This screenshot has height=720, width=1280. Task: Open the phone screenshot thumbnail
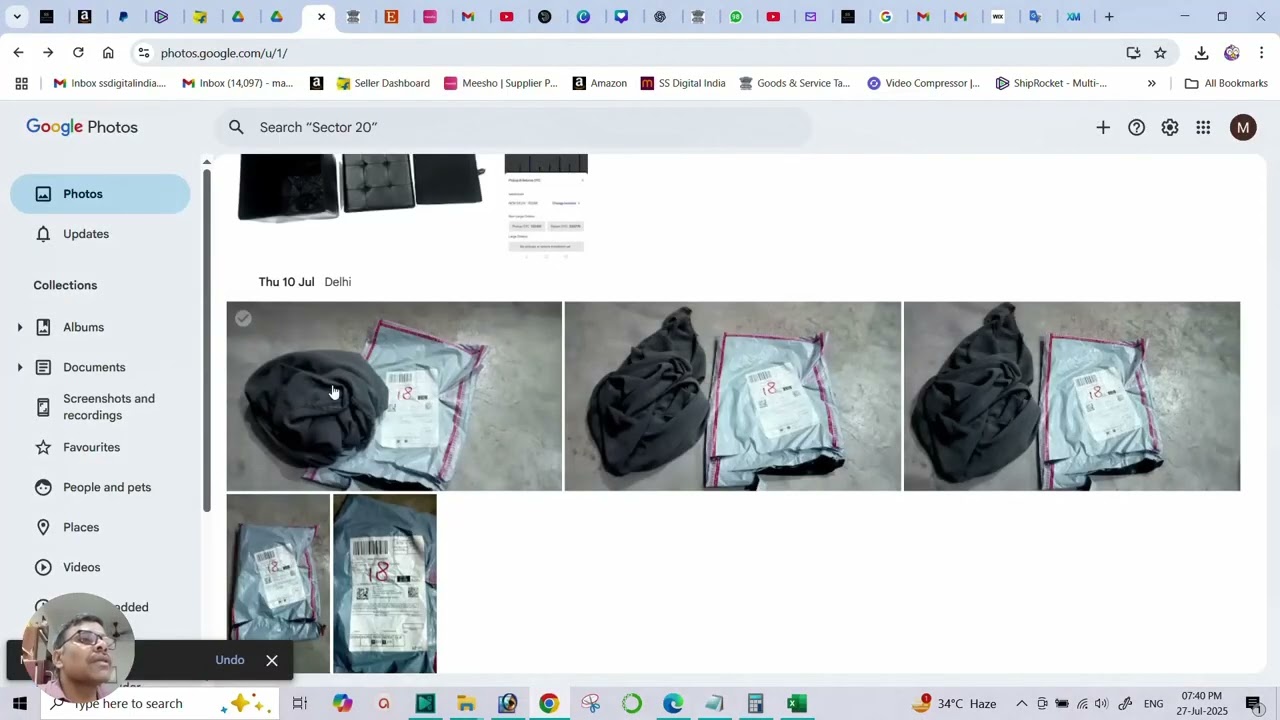click(x=546, y=206)
